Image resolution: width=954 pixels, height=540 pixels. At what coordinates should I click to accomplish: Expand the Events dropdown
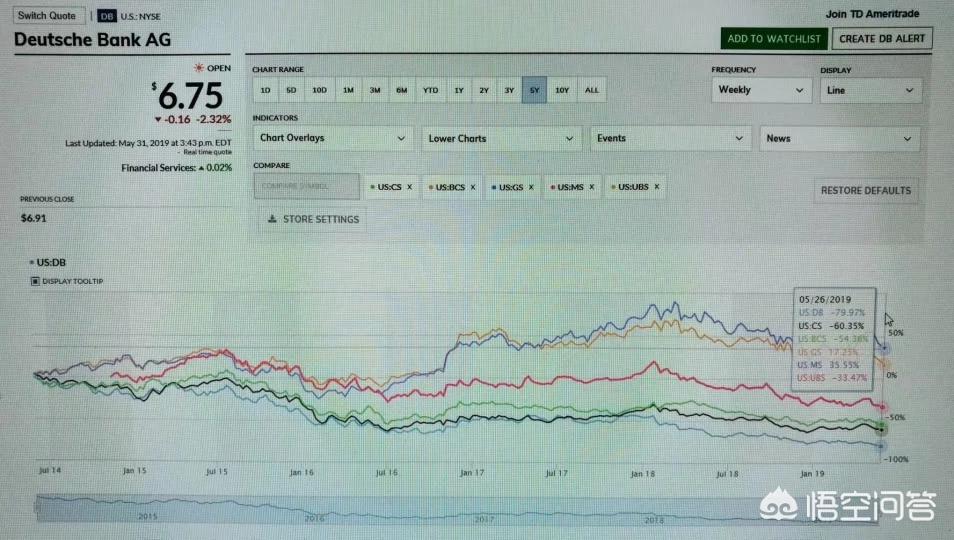click(x=670, y=139)
